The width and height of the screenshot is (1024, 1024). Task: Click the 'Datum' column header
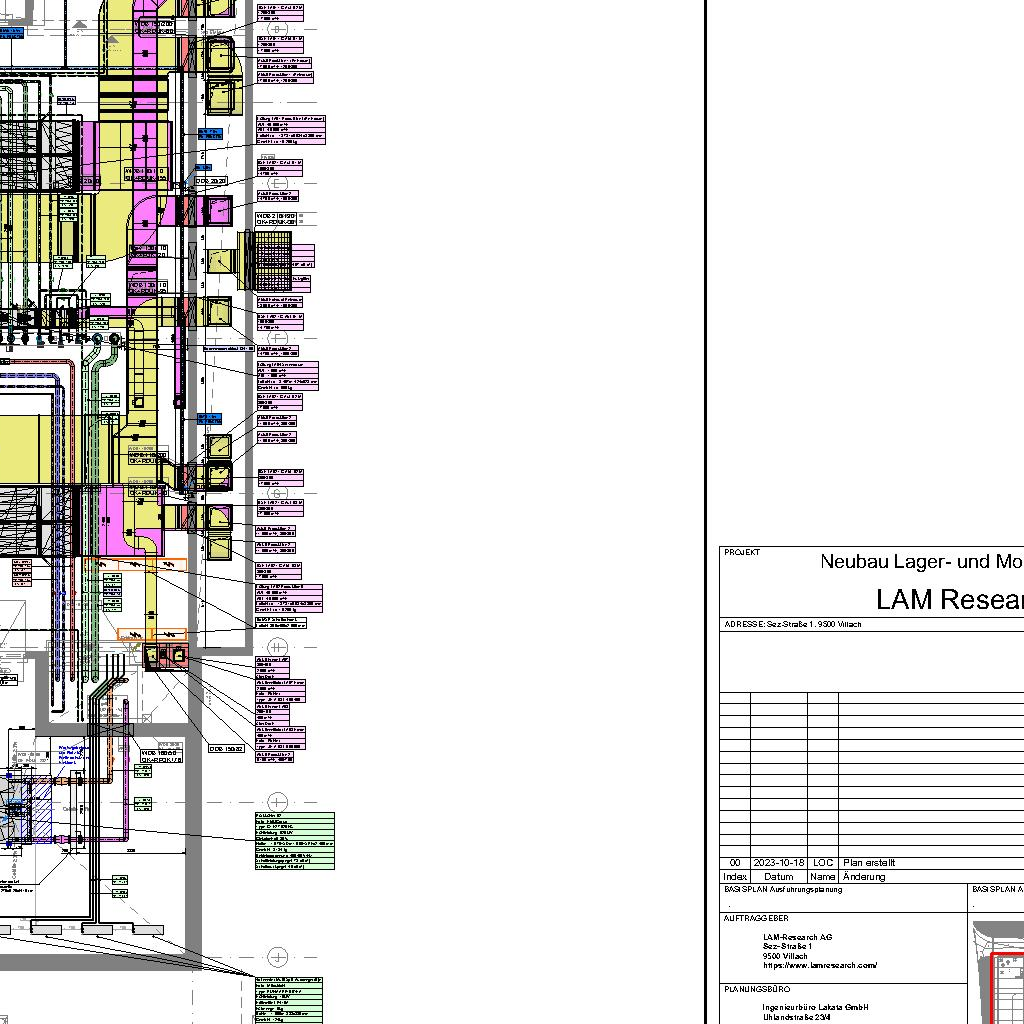click(778, 876)
